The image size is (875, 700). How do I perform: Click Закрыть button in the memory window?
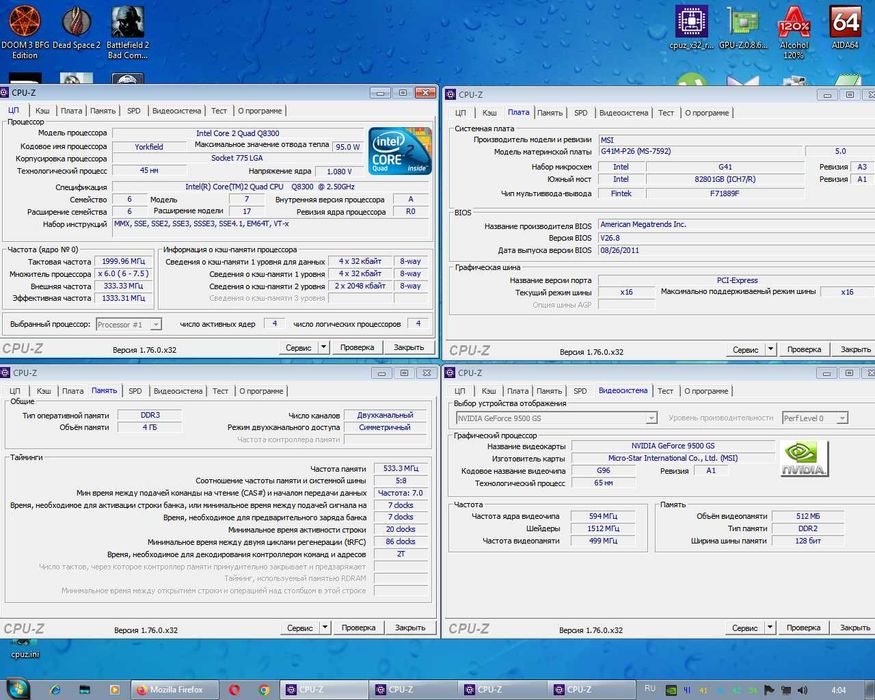click(410, 627)
